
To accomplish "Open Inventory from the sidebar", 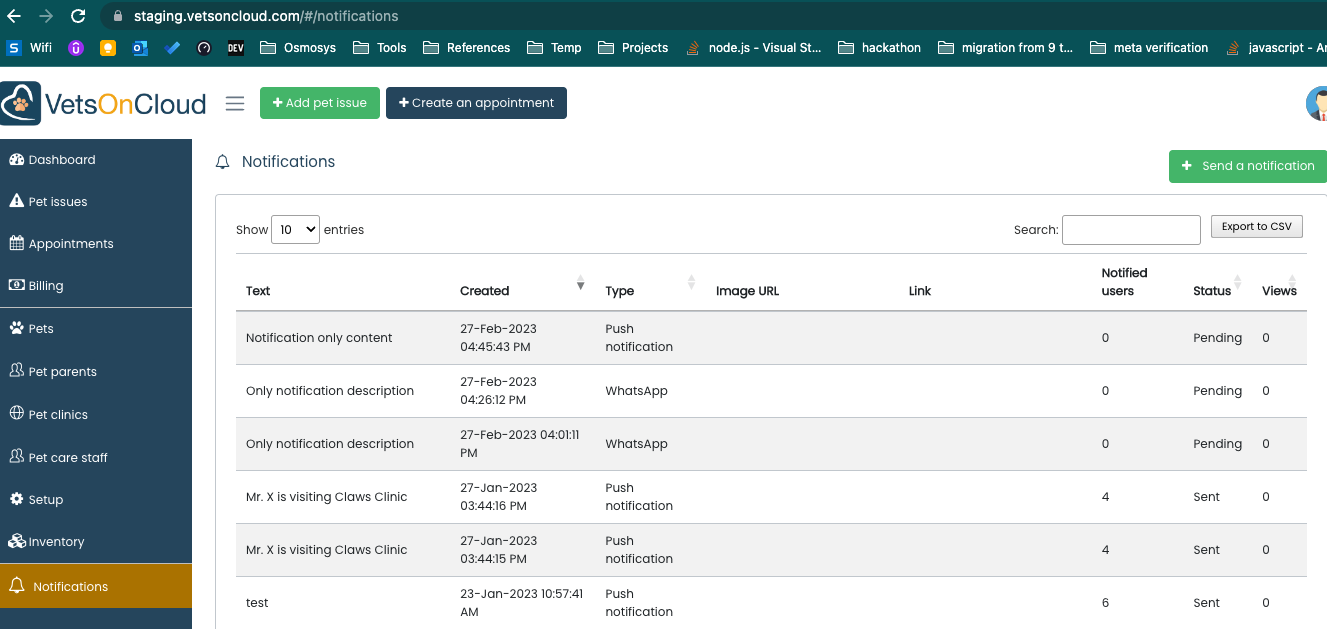I will click(56, 541).
